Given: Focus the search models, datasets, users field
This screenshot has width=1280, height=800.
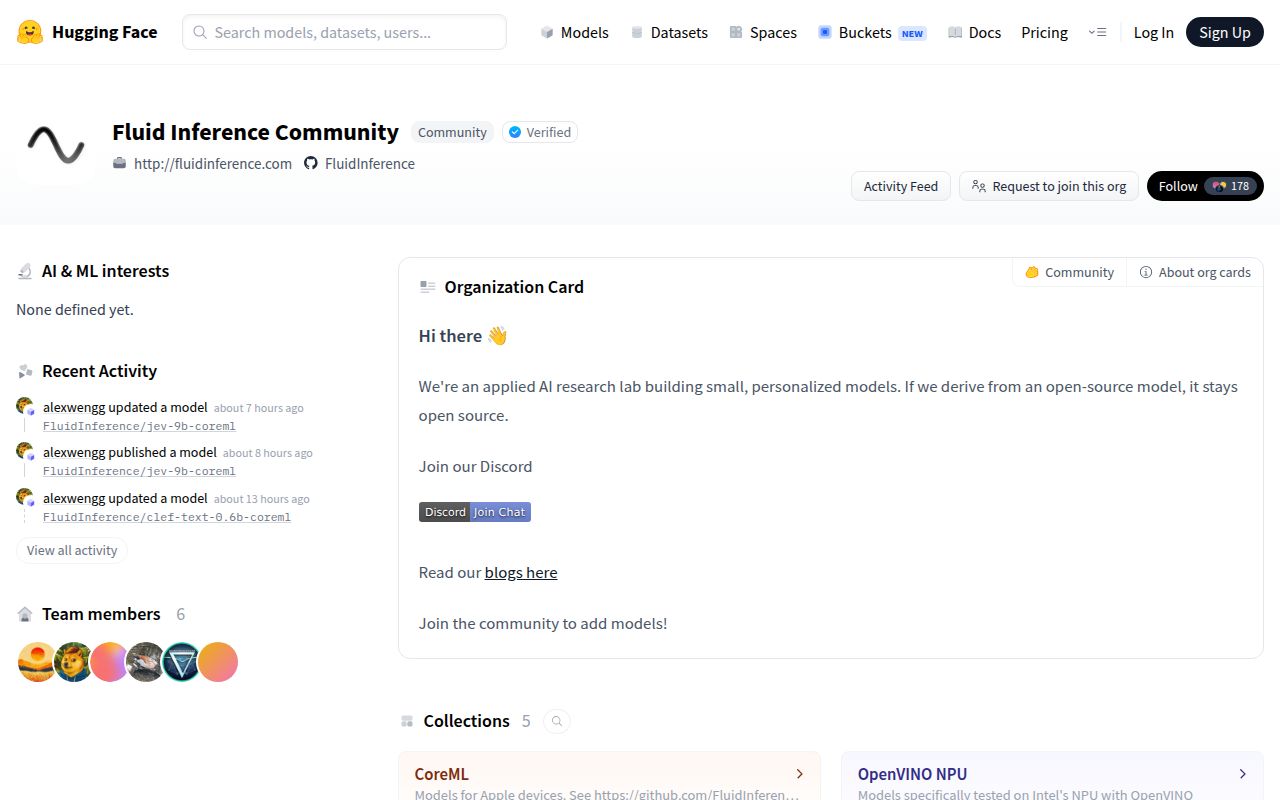Looking at the screenshot, I should pos(344,32).
